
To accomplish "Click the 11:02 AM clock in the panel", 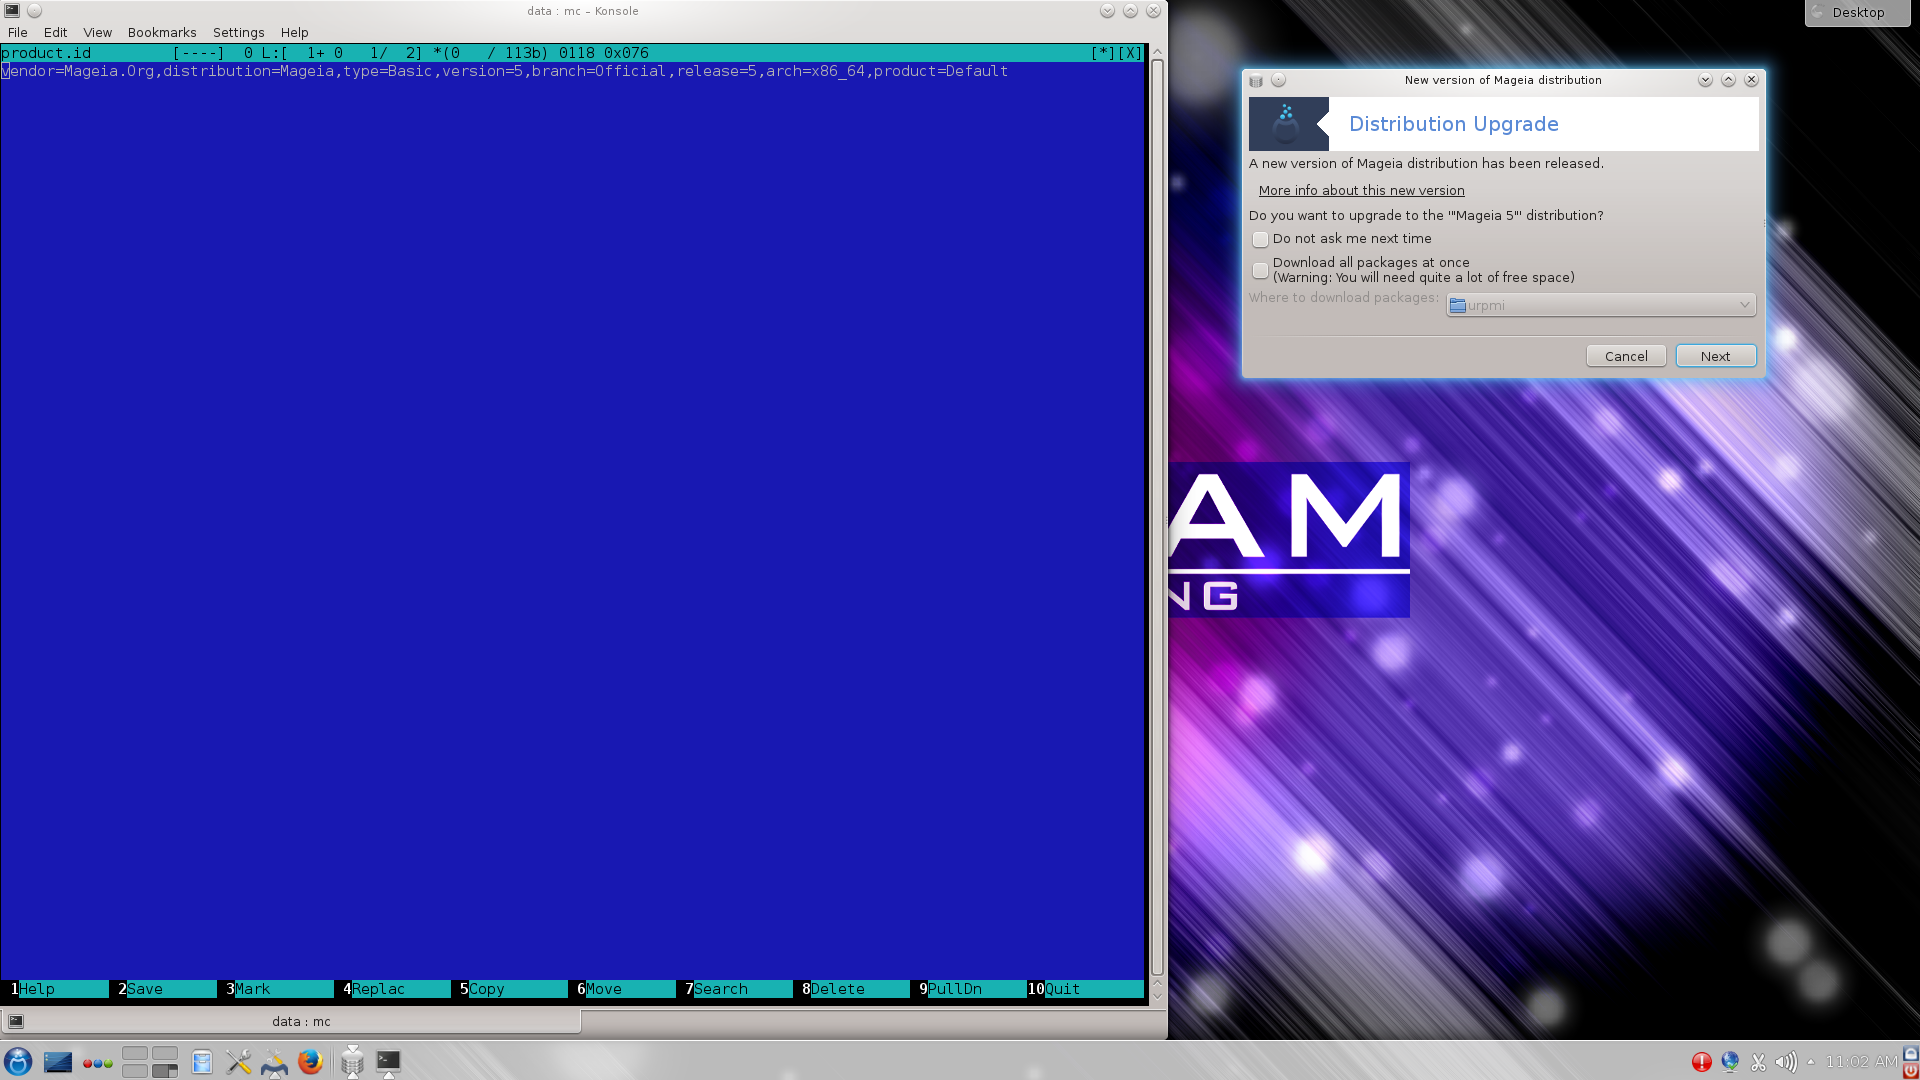I will pos(1861,1062).
